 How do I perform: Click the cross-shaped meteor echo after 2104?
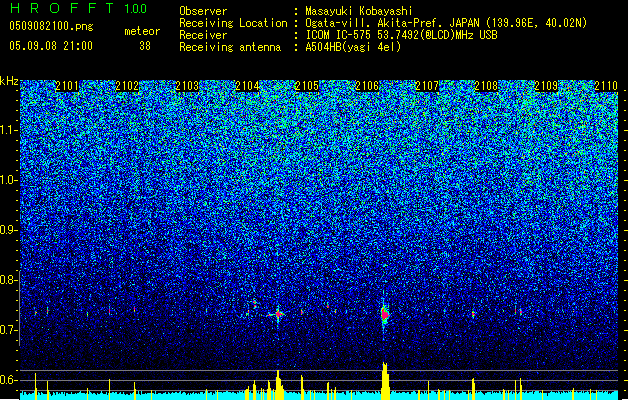click(278, 314)
